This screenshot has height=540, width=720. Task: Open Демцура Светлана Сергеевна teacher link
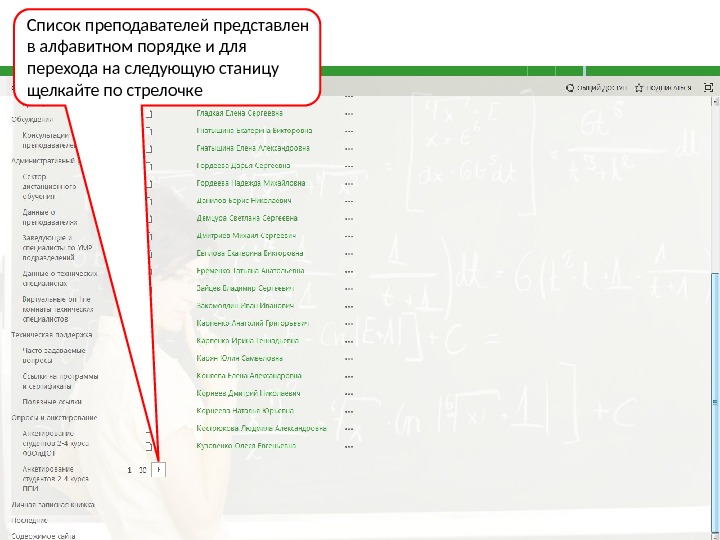pos(247,218)
